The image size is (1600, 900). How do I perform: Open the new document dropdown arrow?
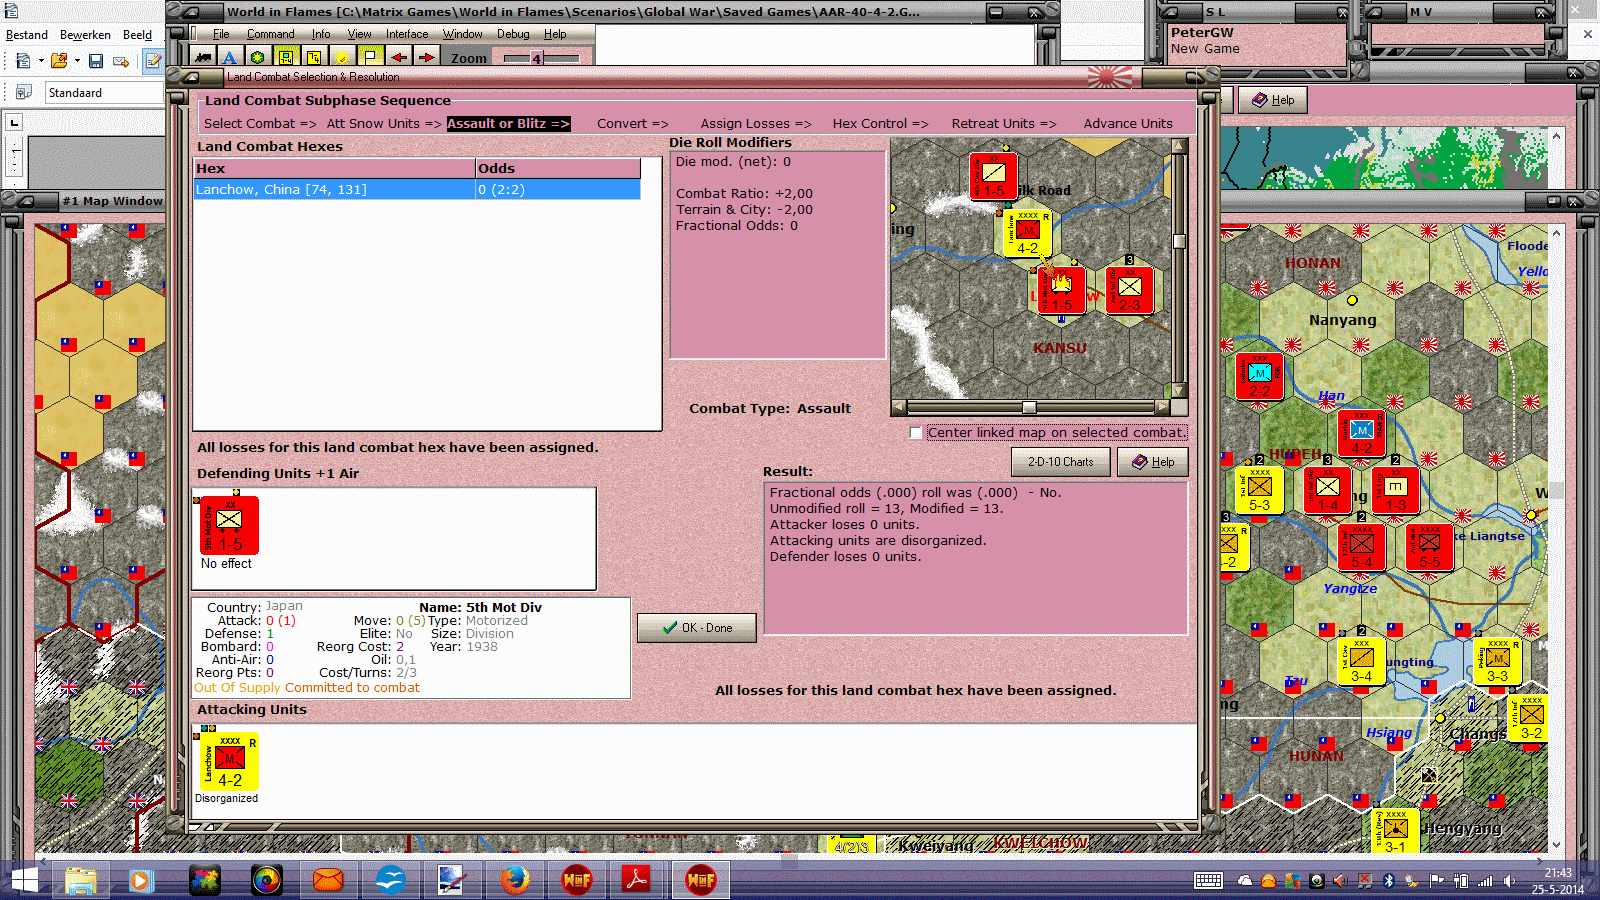(41, 61)
